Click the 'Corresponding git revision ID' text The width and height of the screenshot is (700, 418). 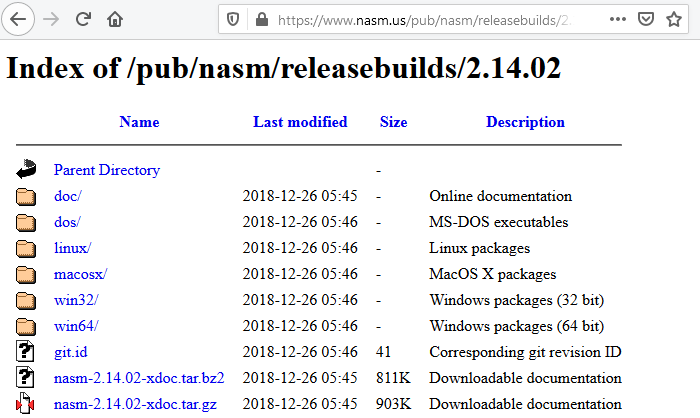(x=525, y=352)
